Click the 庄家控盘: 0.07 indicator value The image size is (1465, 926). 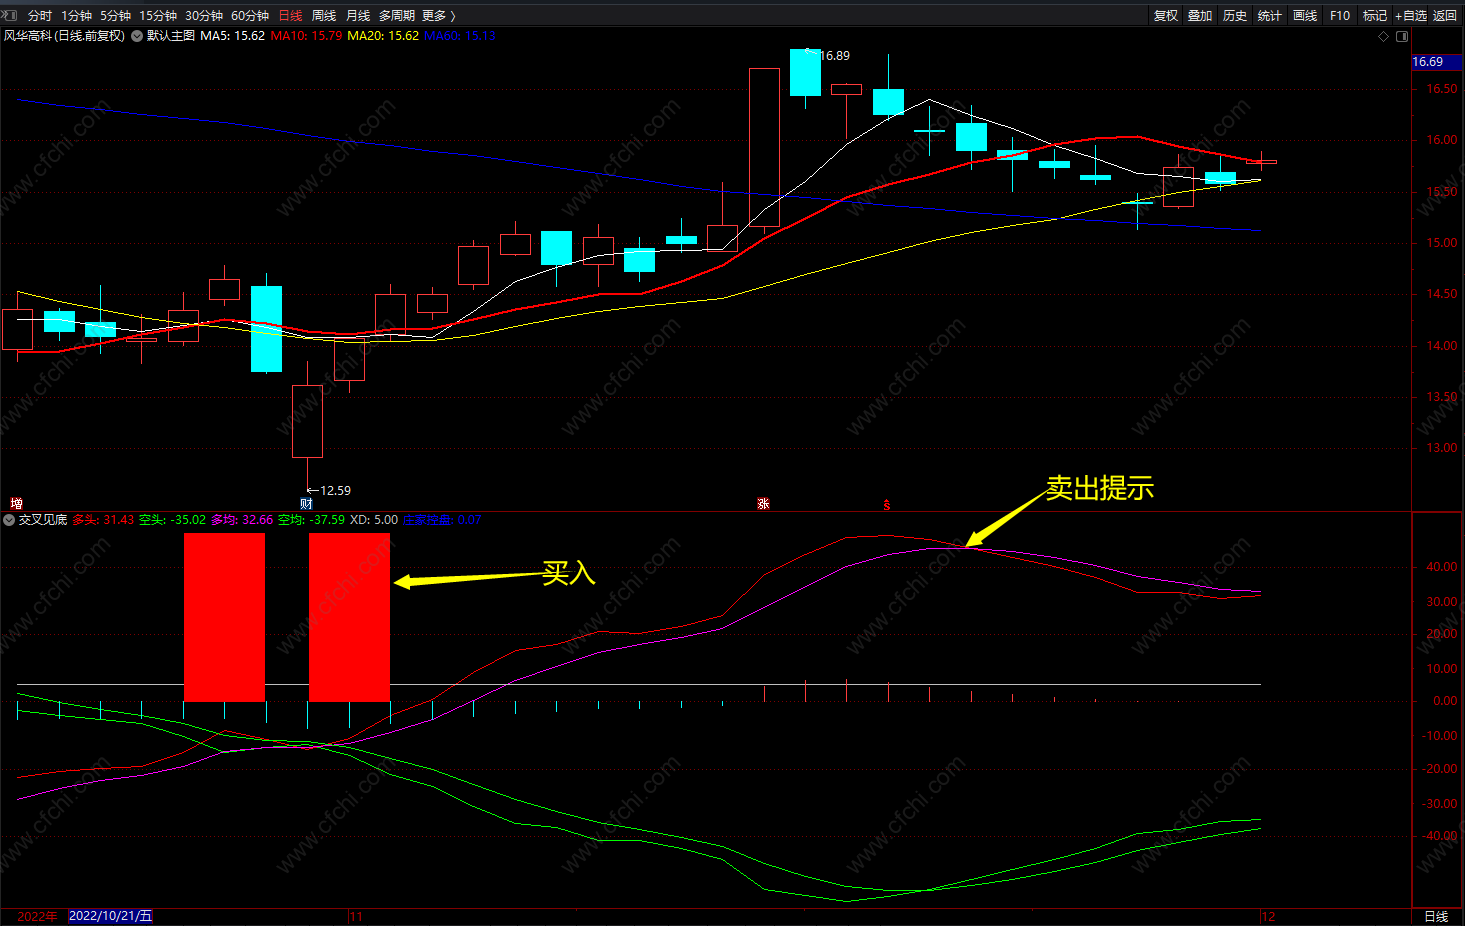(442, 520)
